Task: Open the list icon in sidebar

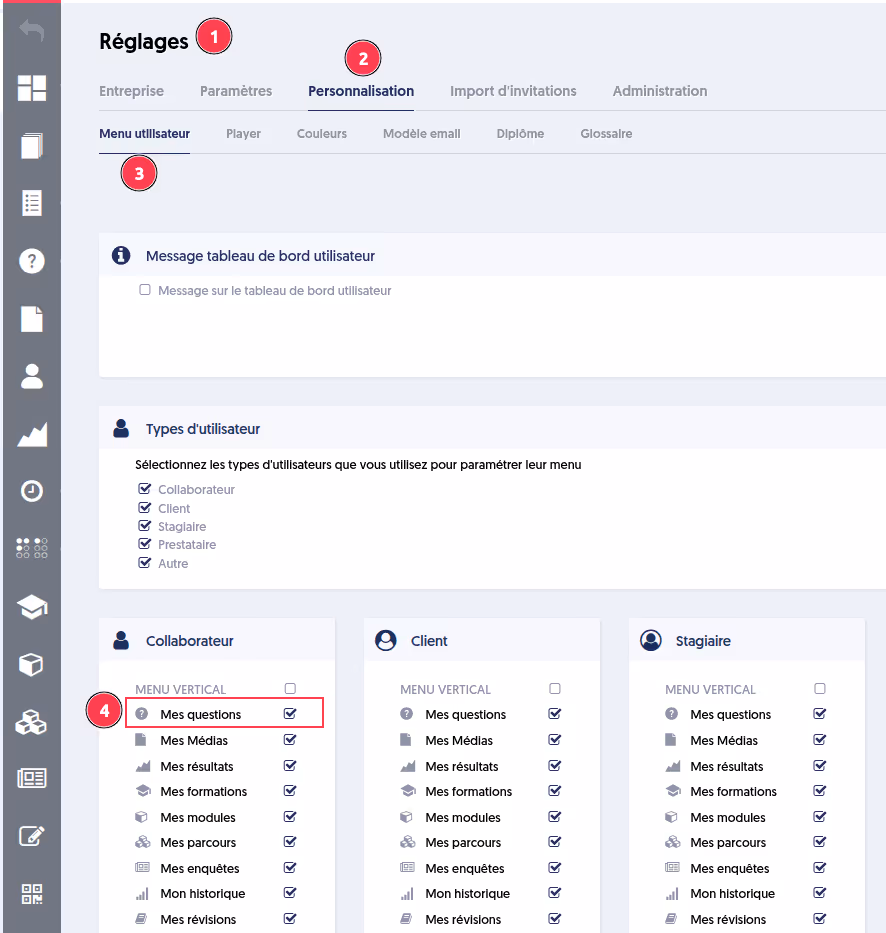Action: pyautogui.click(x=32, y=203)
